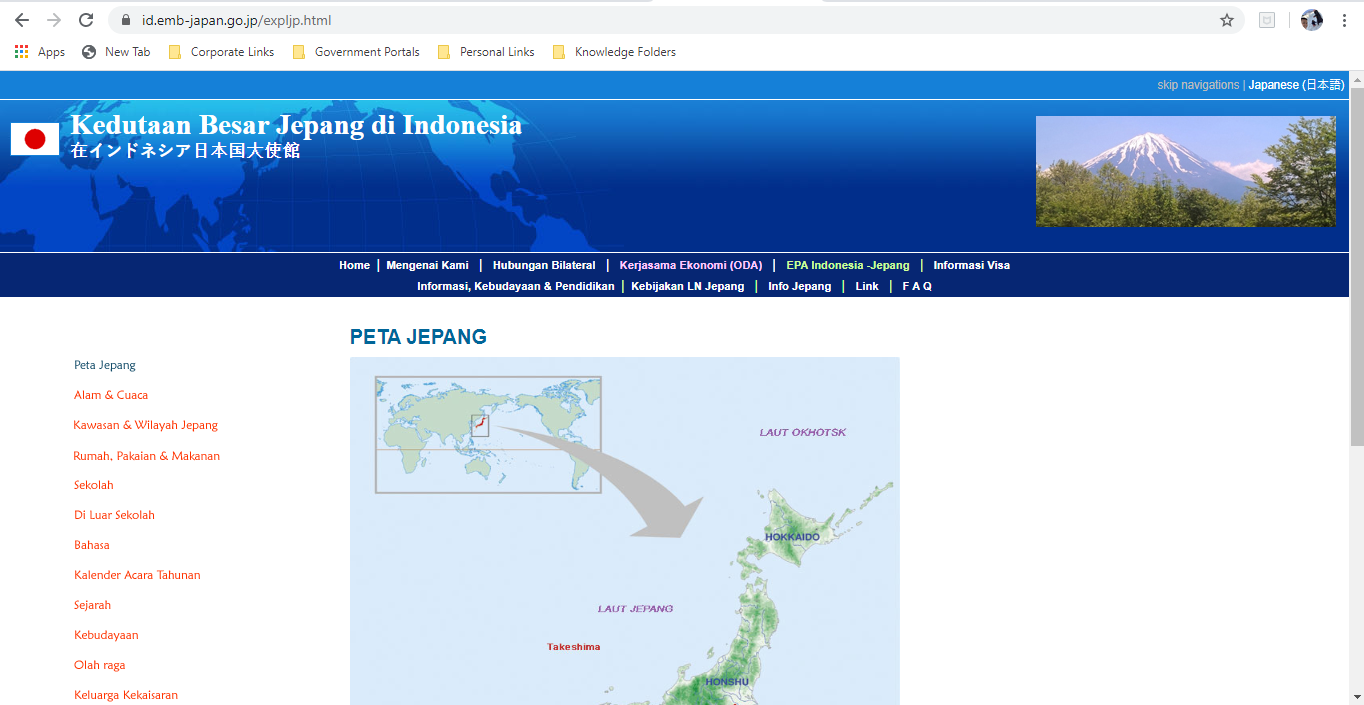Go to Kerjasama Ekonomi (ODA) page
The width and height of the screenshot is (1364, 705).
pos(690,265)
